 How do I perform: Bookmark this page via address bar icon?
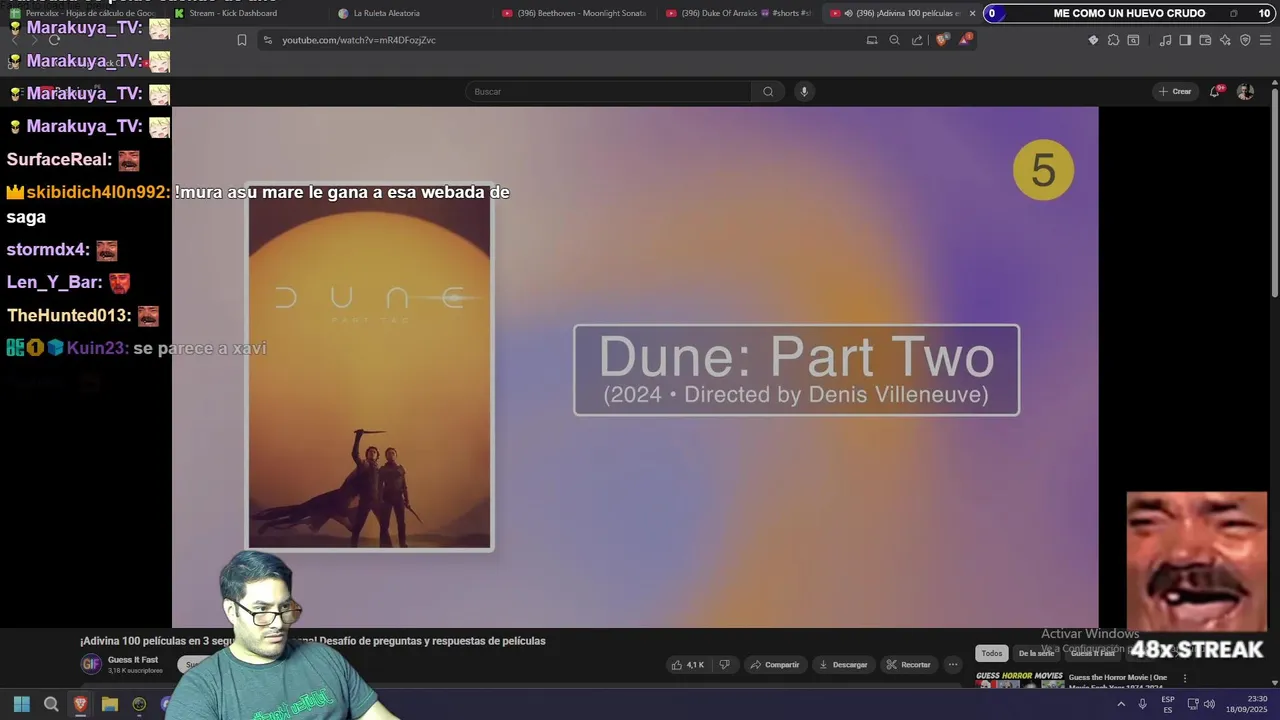pos(241,40)
